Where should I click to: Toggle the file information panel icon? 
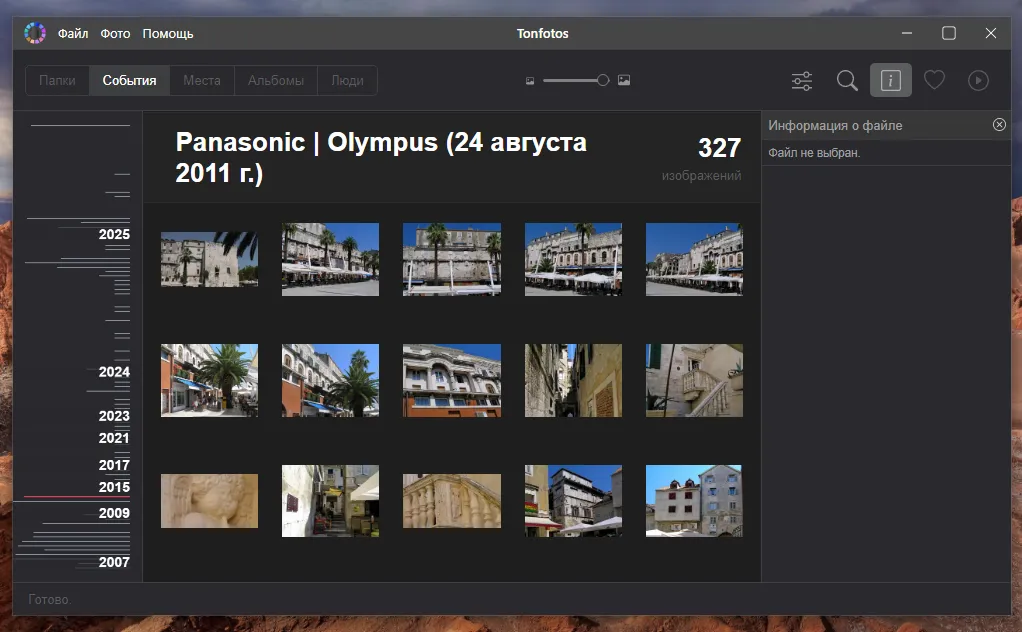[890, 80]
